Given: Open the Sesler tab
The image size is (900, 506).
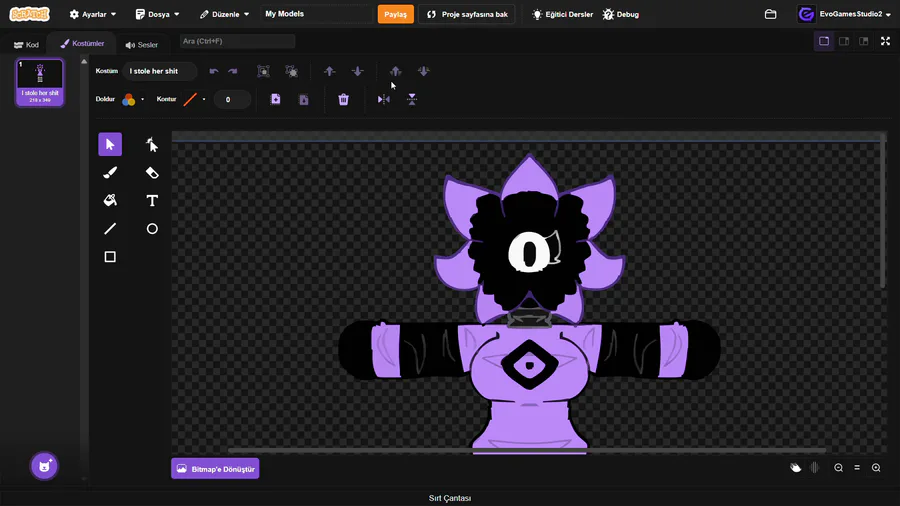Looking at the screenshot, I should (x=141, y=44).
